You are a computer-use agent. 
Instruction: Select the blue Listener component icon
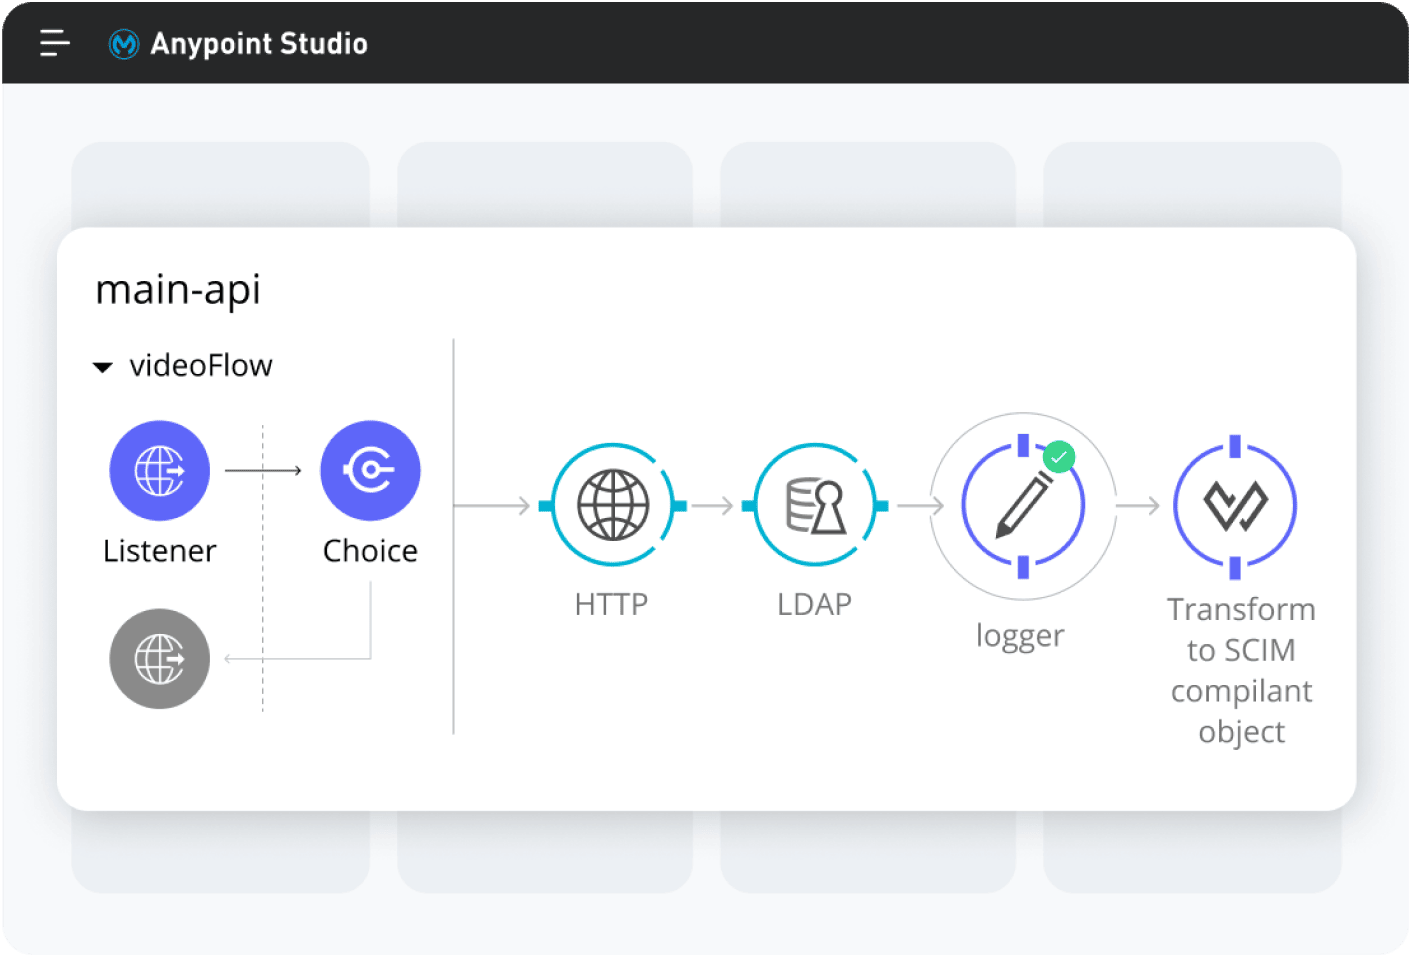click(160, 470)
